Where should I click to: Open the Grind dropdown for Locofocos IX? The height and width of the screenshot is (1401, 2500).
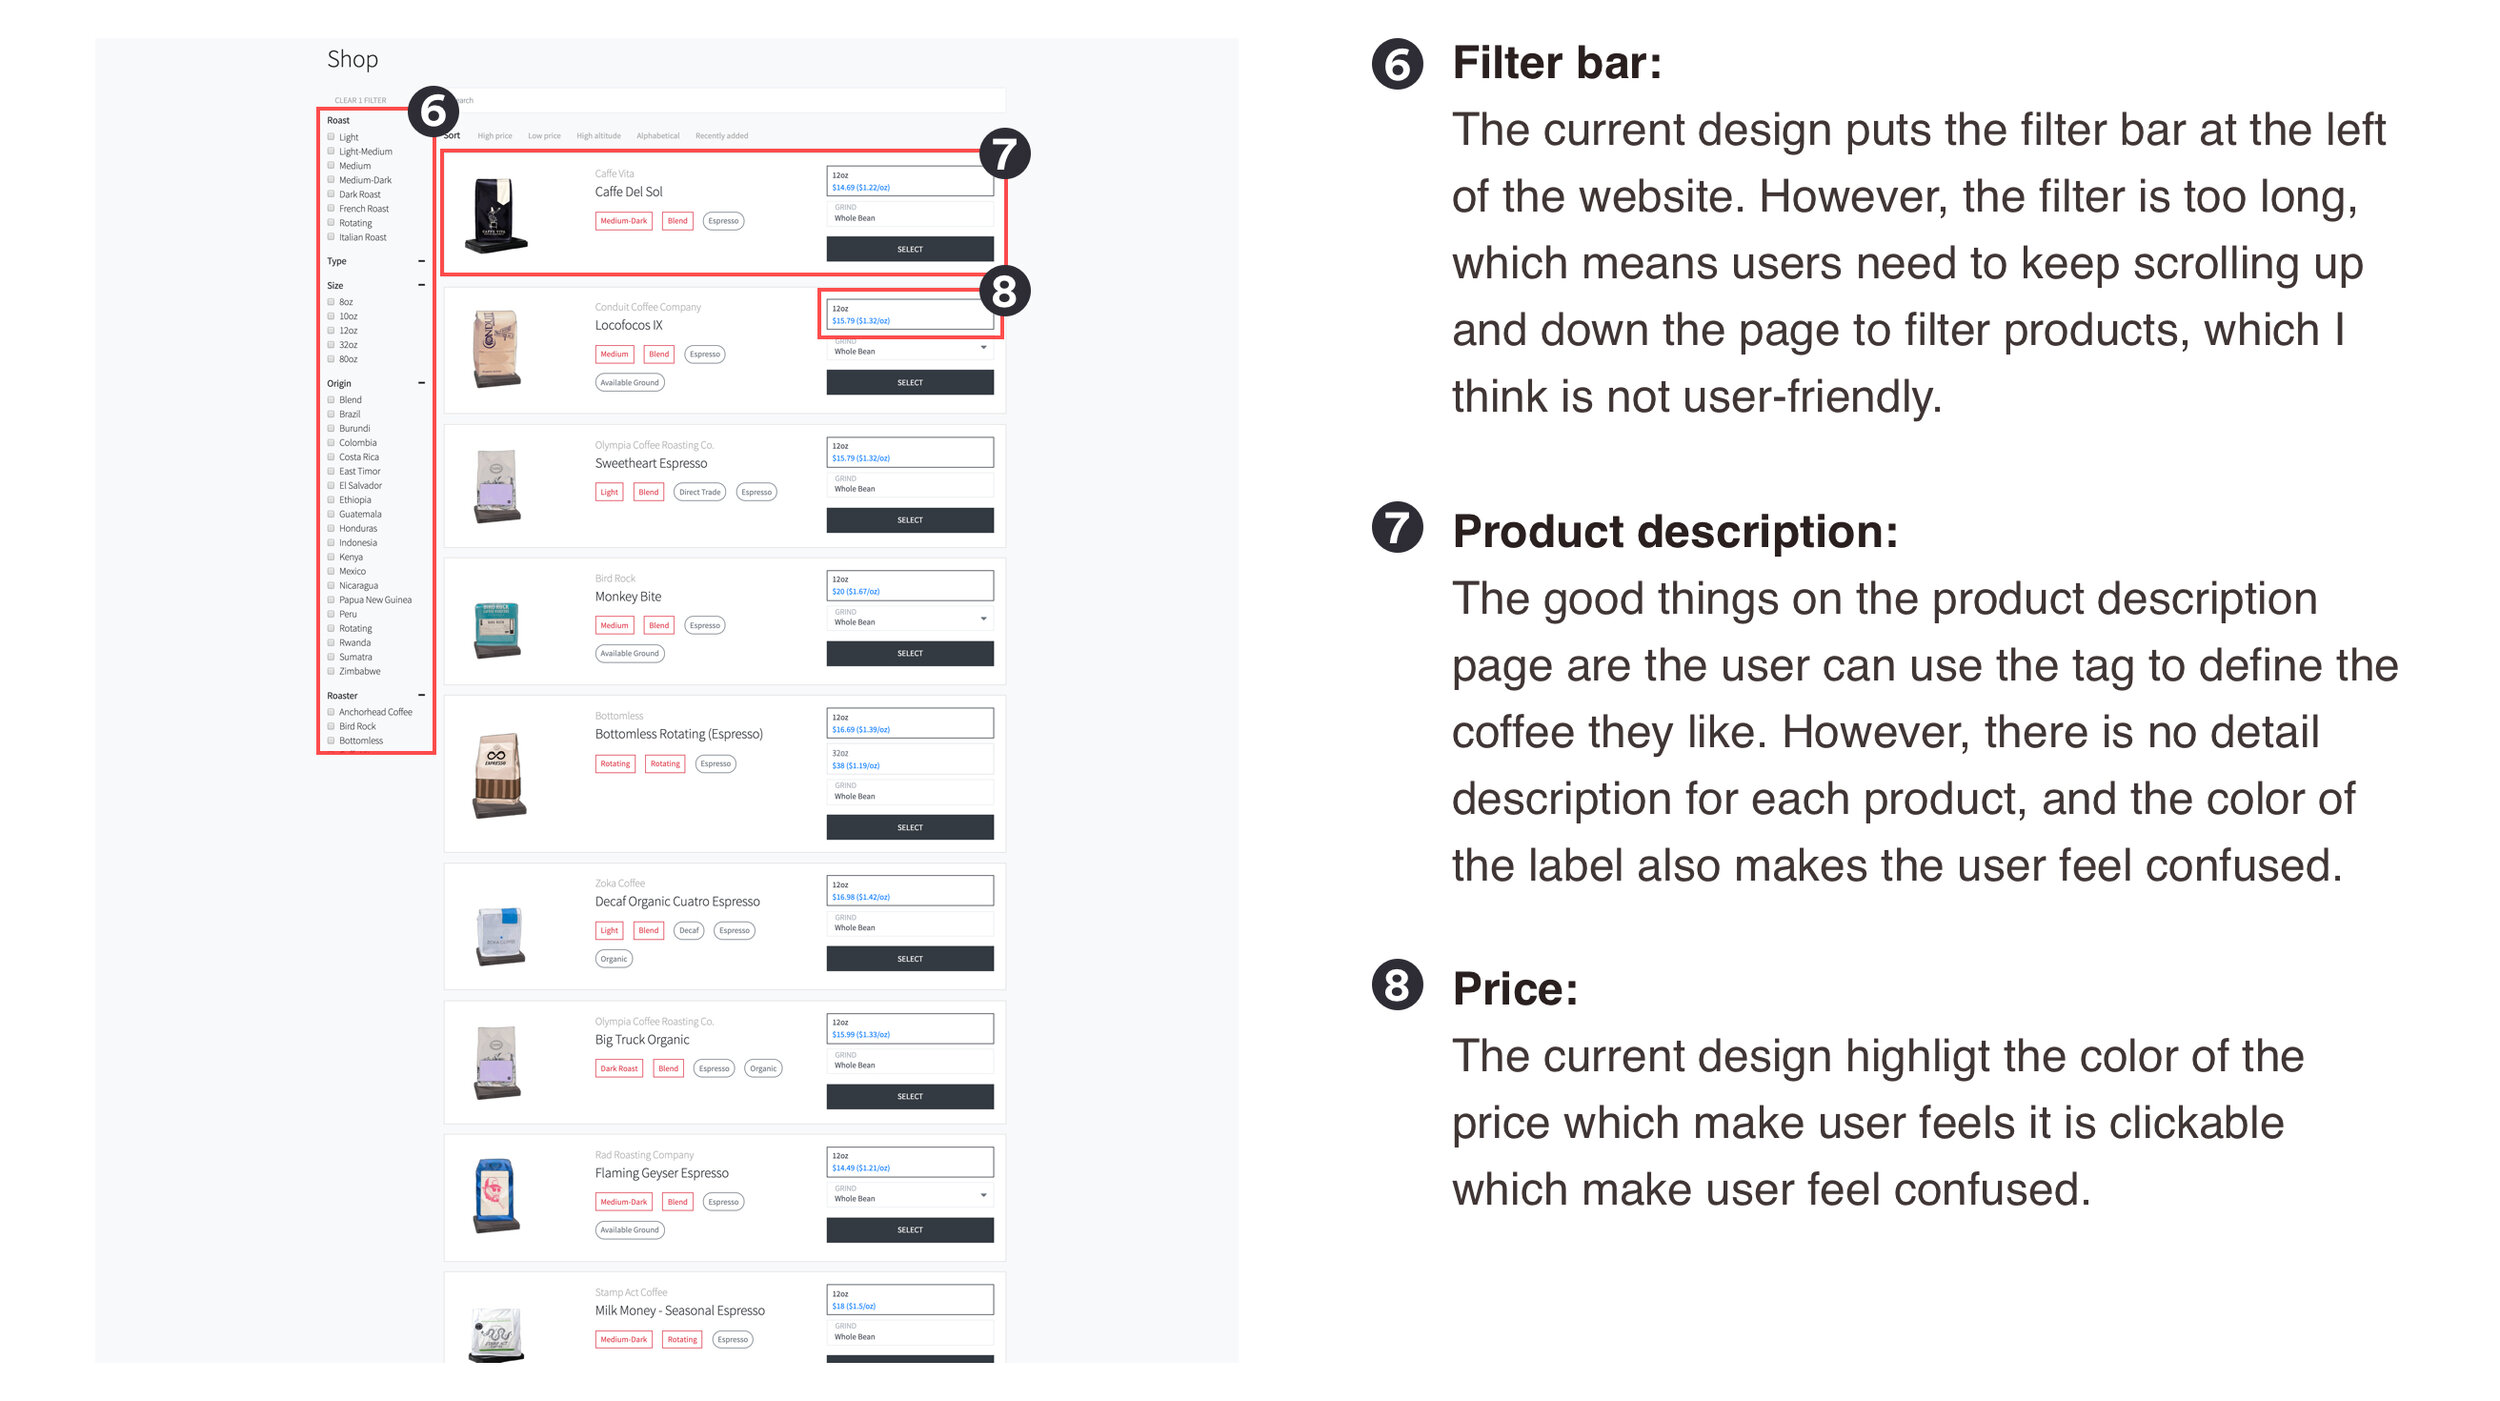(x=910, y=348)
